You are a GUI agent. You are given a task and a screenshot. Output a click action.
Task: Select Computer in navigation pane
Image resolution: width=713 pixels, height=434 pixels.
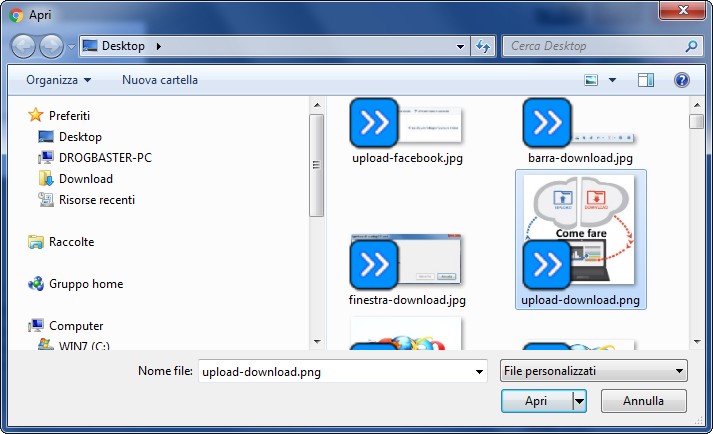click(x=76, y=326)
